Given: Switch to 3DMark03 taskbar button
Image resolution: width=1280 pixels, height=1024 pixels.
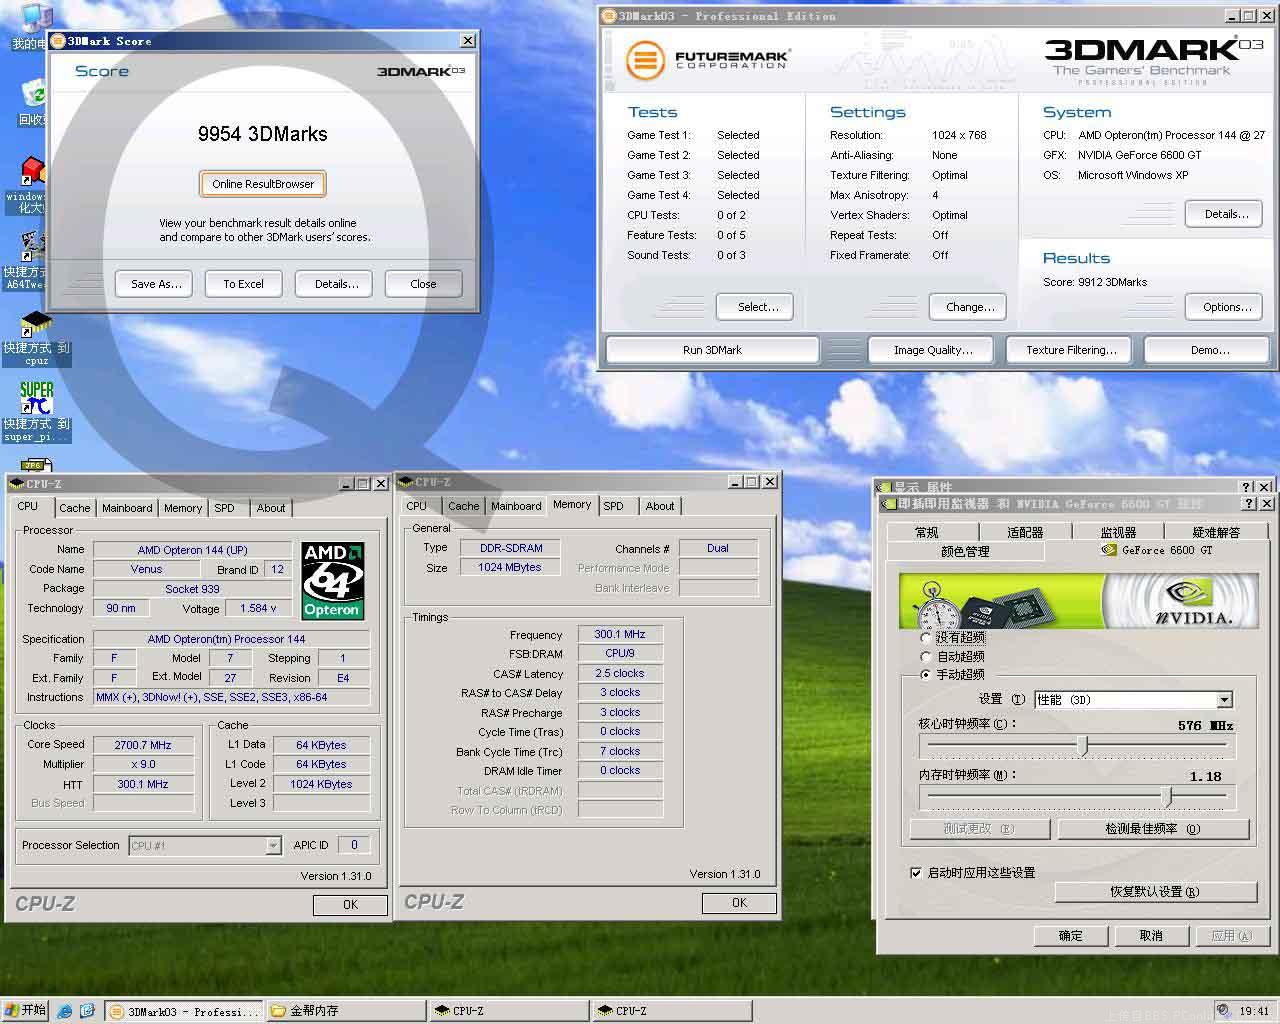Looking at the screenshot, I should 184,1011.
